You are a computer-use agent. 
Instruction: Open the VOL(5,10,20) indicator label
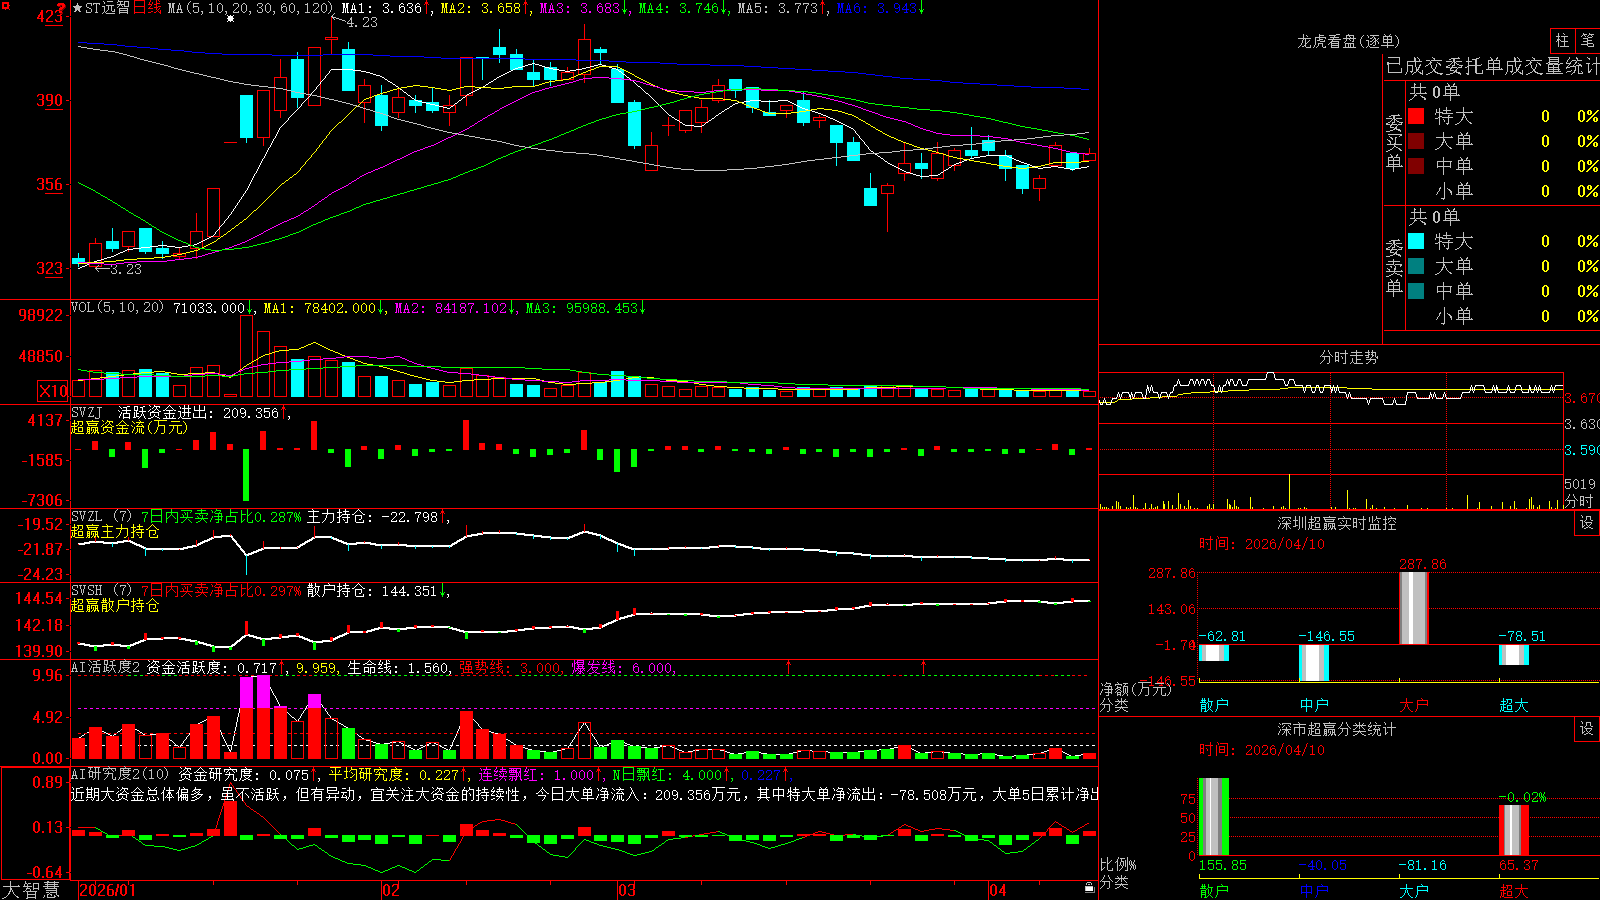pyautogui.click(x=117, y=308)
